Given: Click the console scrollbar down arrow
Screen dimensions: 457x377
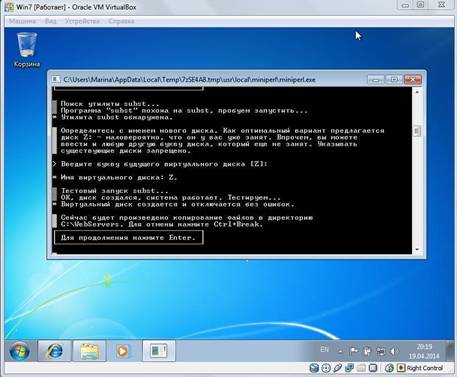Looking at the screenshot, I should coord(417,249).
